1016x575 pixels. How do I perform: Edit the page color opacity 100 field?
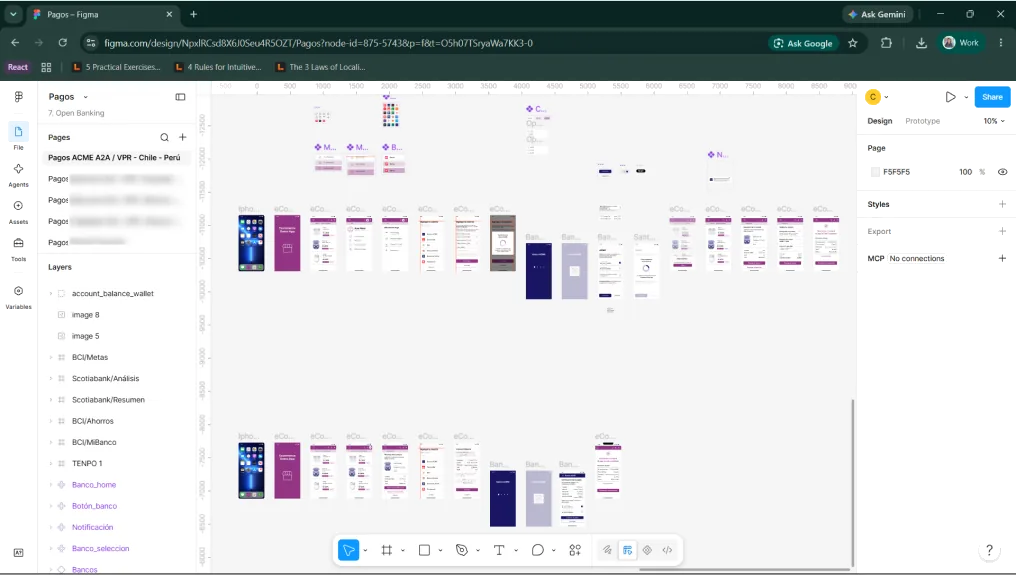point(965,172)
